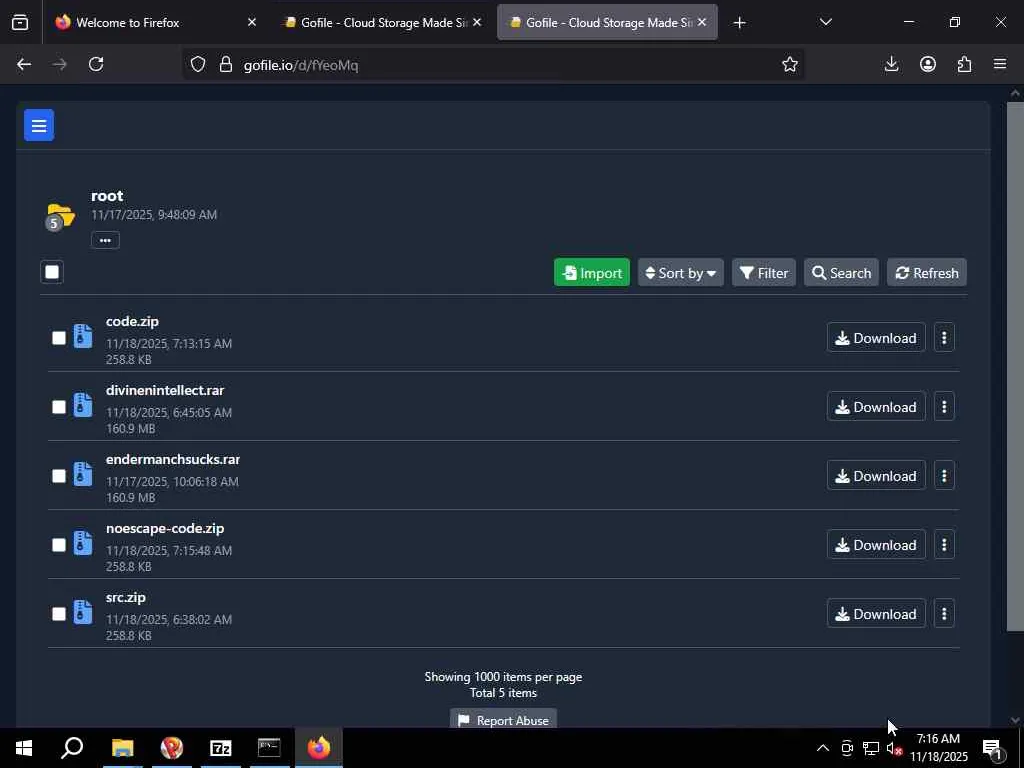
Task: Open the list all tabs dropdown
Action: (825, 22)
